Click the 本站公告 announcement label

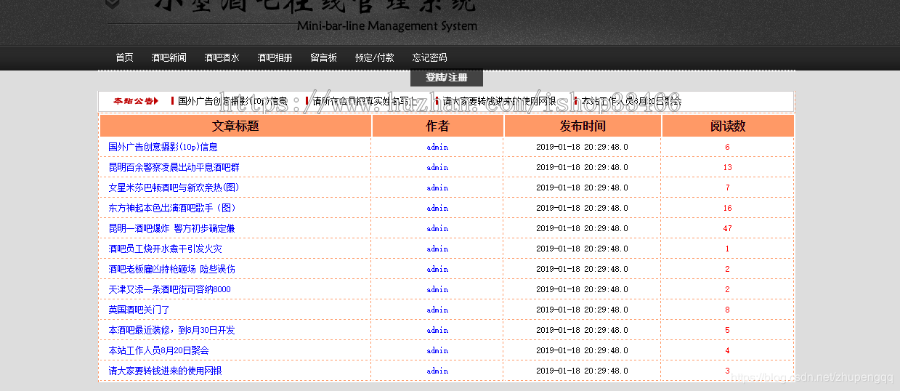135,101
